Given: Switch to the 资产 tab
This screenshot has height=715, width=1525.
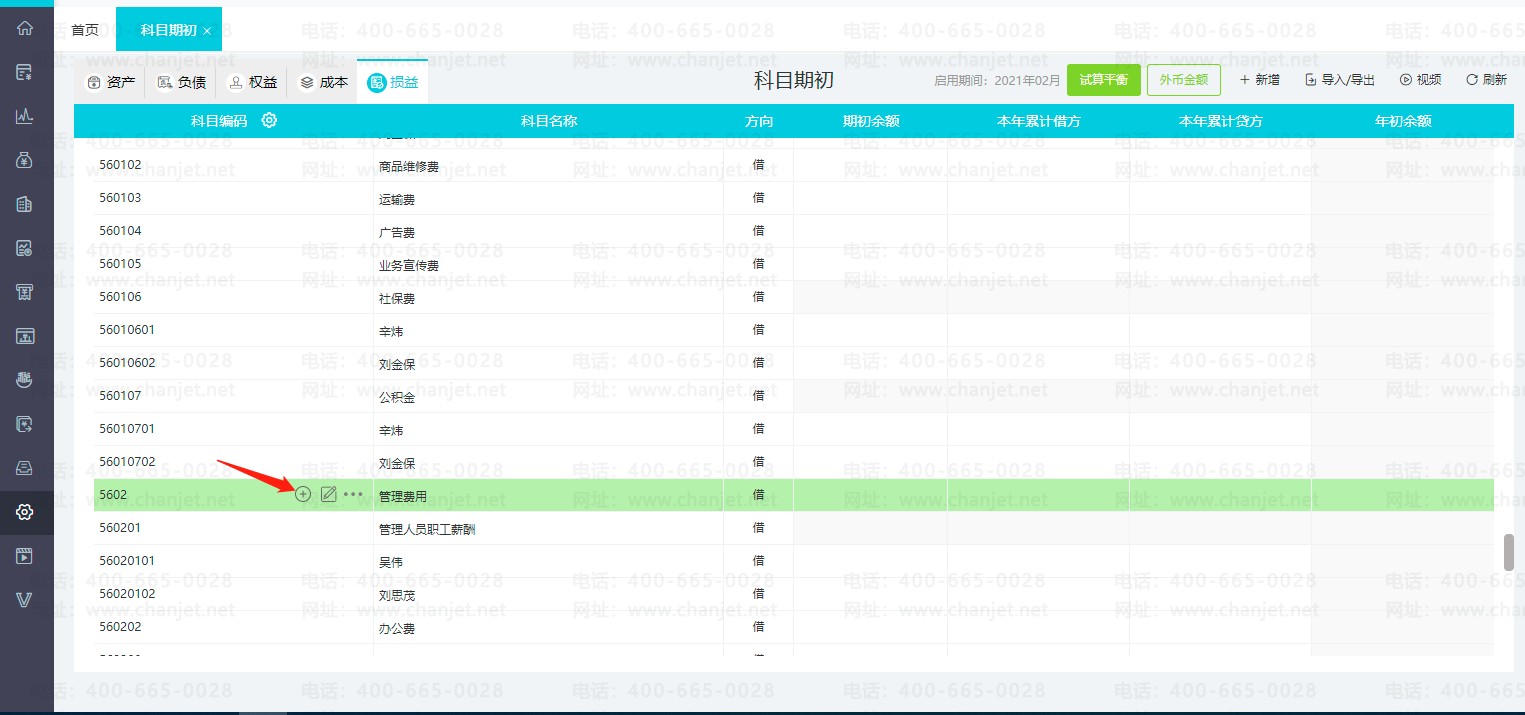Looking at the screenshot, I should [111, 82].
